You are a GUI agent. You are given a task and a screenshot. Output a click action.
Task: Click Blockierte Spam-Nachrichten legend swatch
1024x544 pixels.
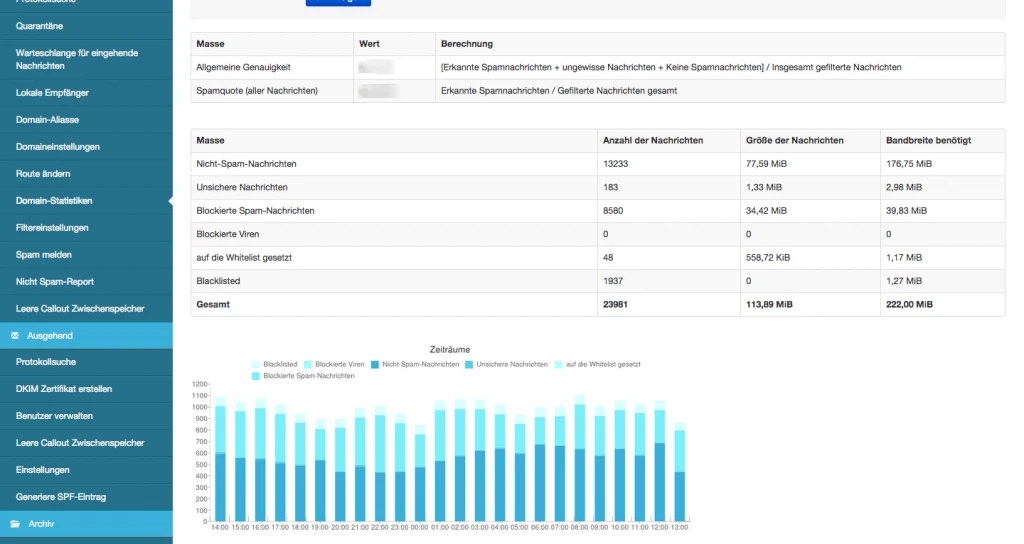pyautogui.click(x=256, y=375)
